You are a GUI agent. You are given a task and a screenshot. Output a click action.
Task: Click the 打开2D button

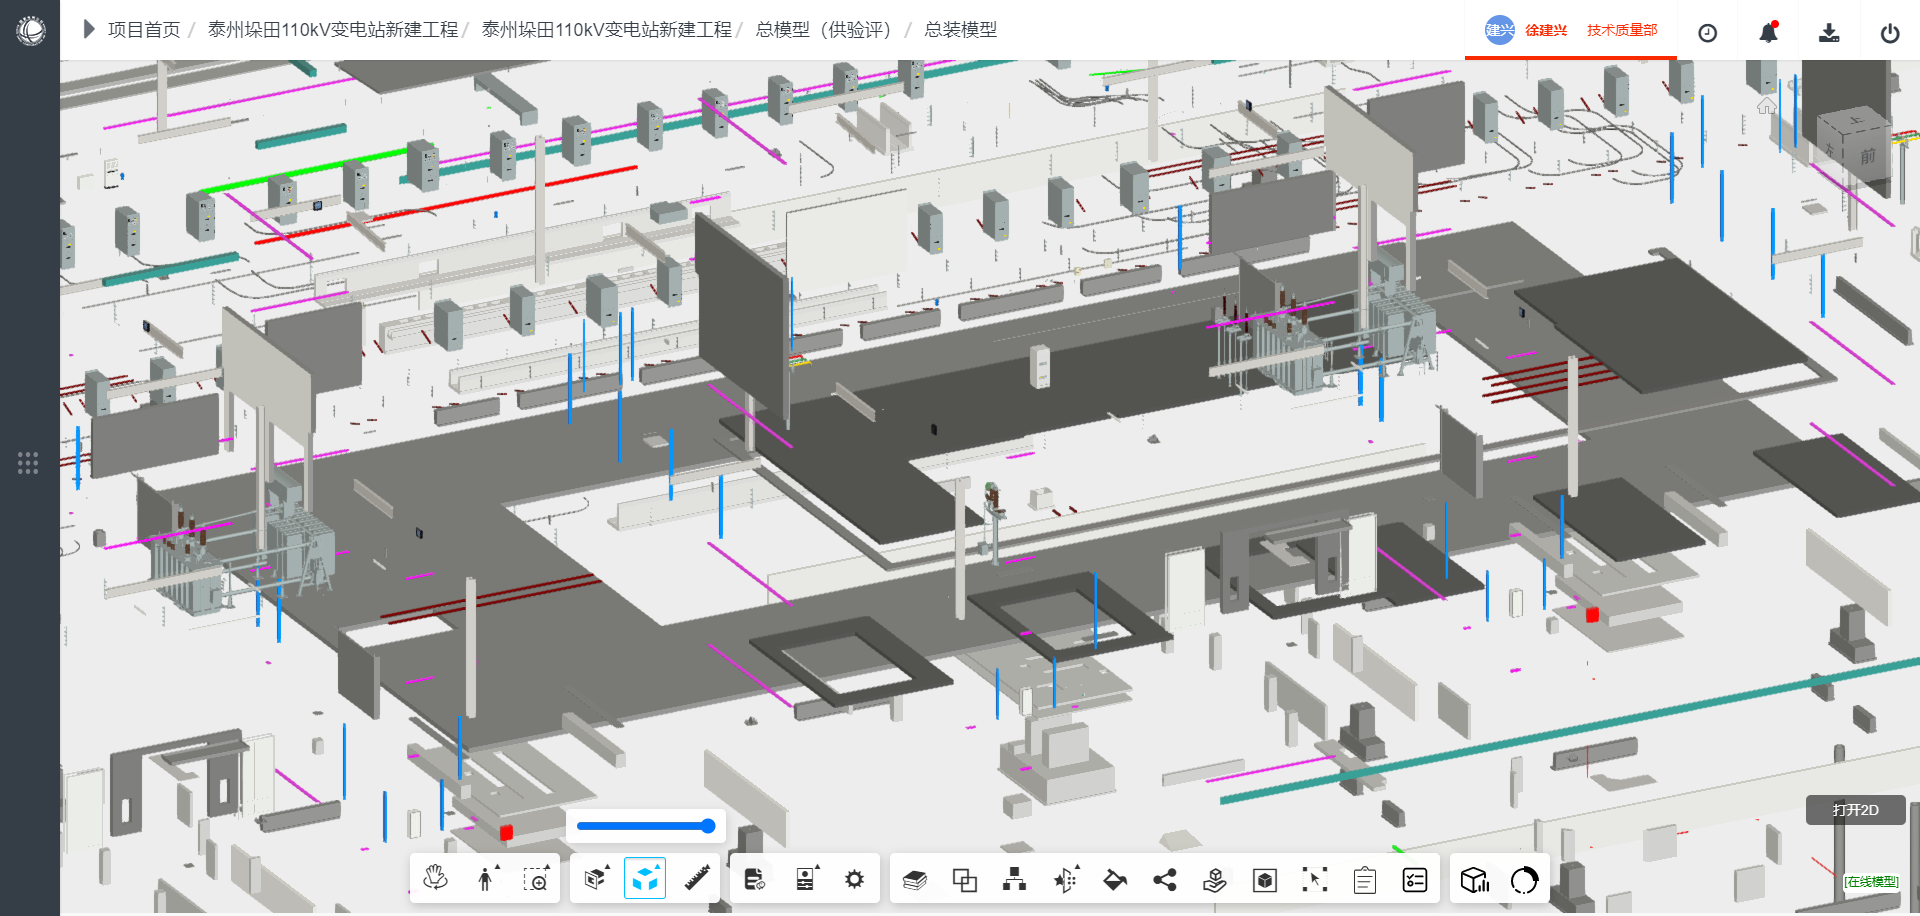(1855, 810)
